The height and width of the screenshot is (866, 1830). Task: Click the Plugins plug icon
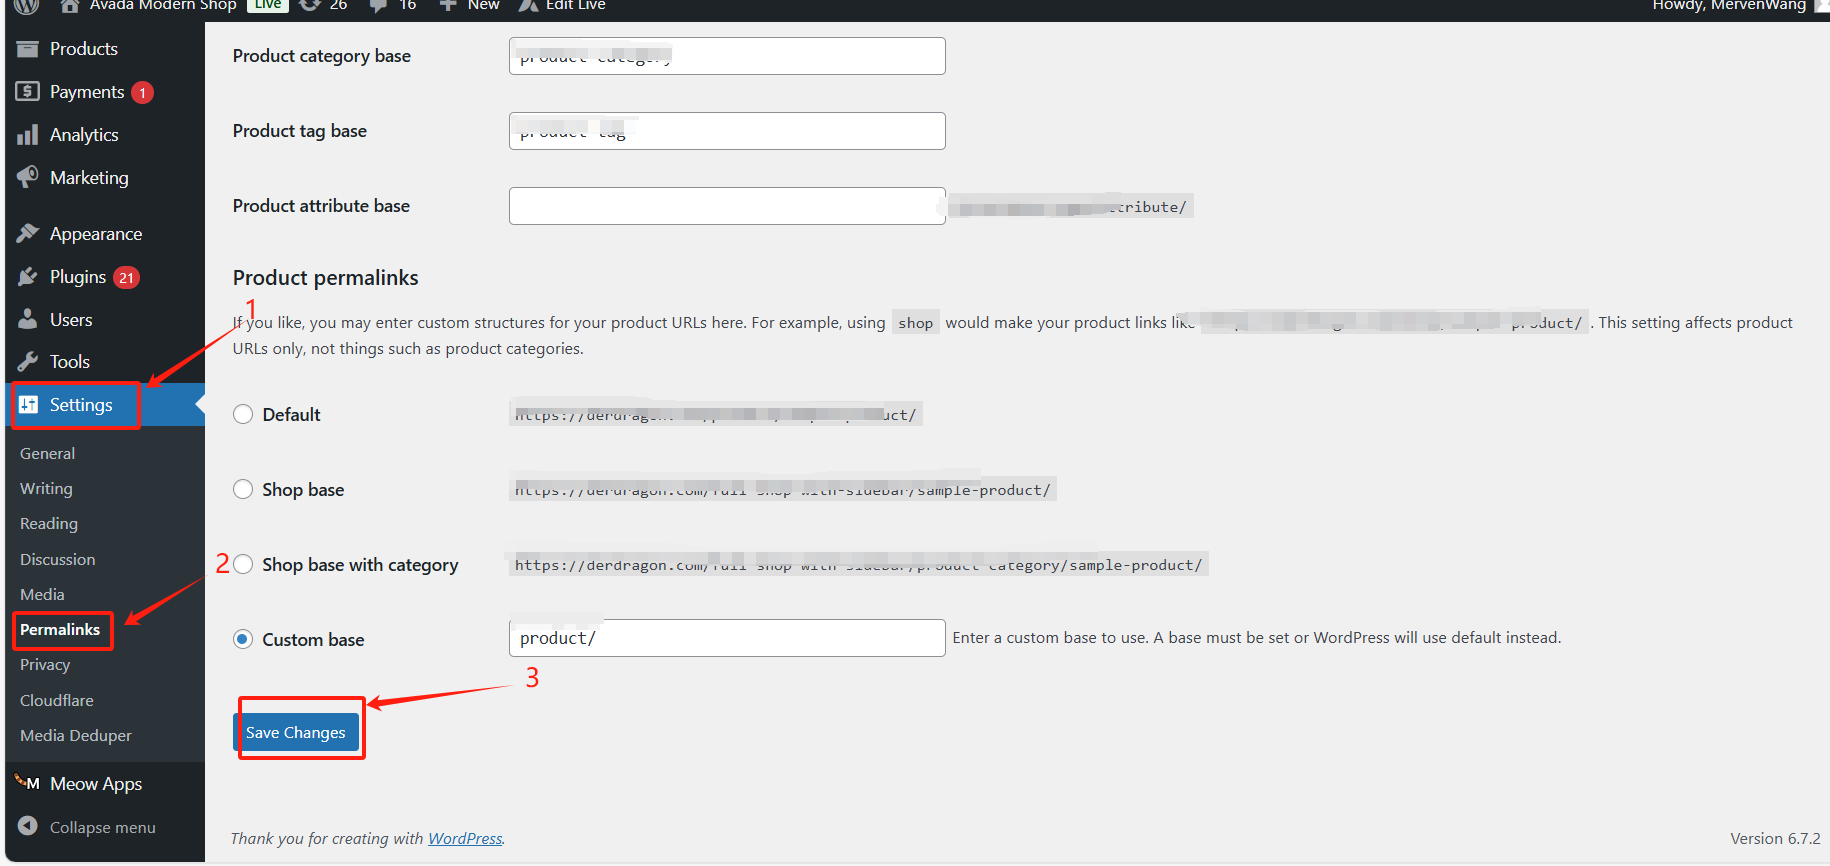pyautogui.click(x=28, y=277)
